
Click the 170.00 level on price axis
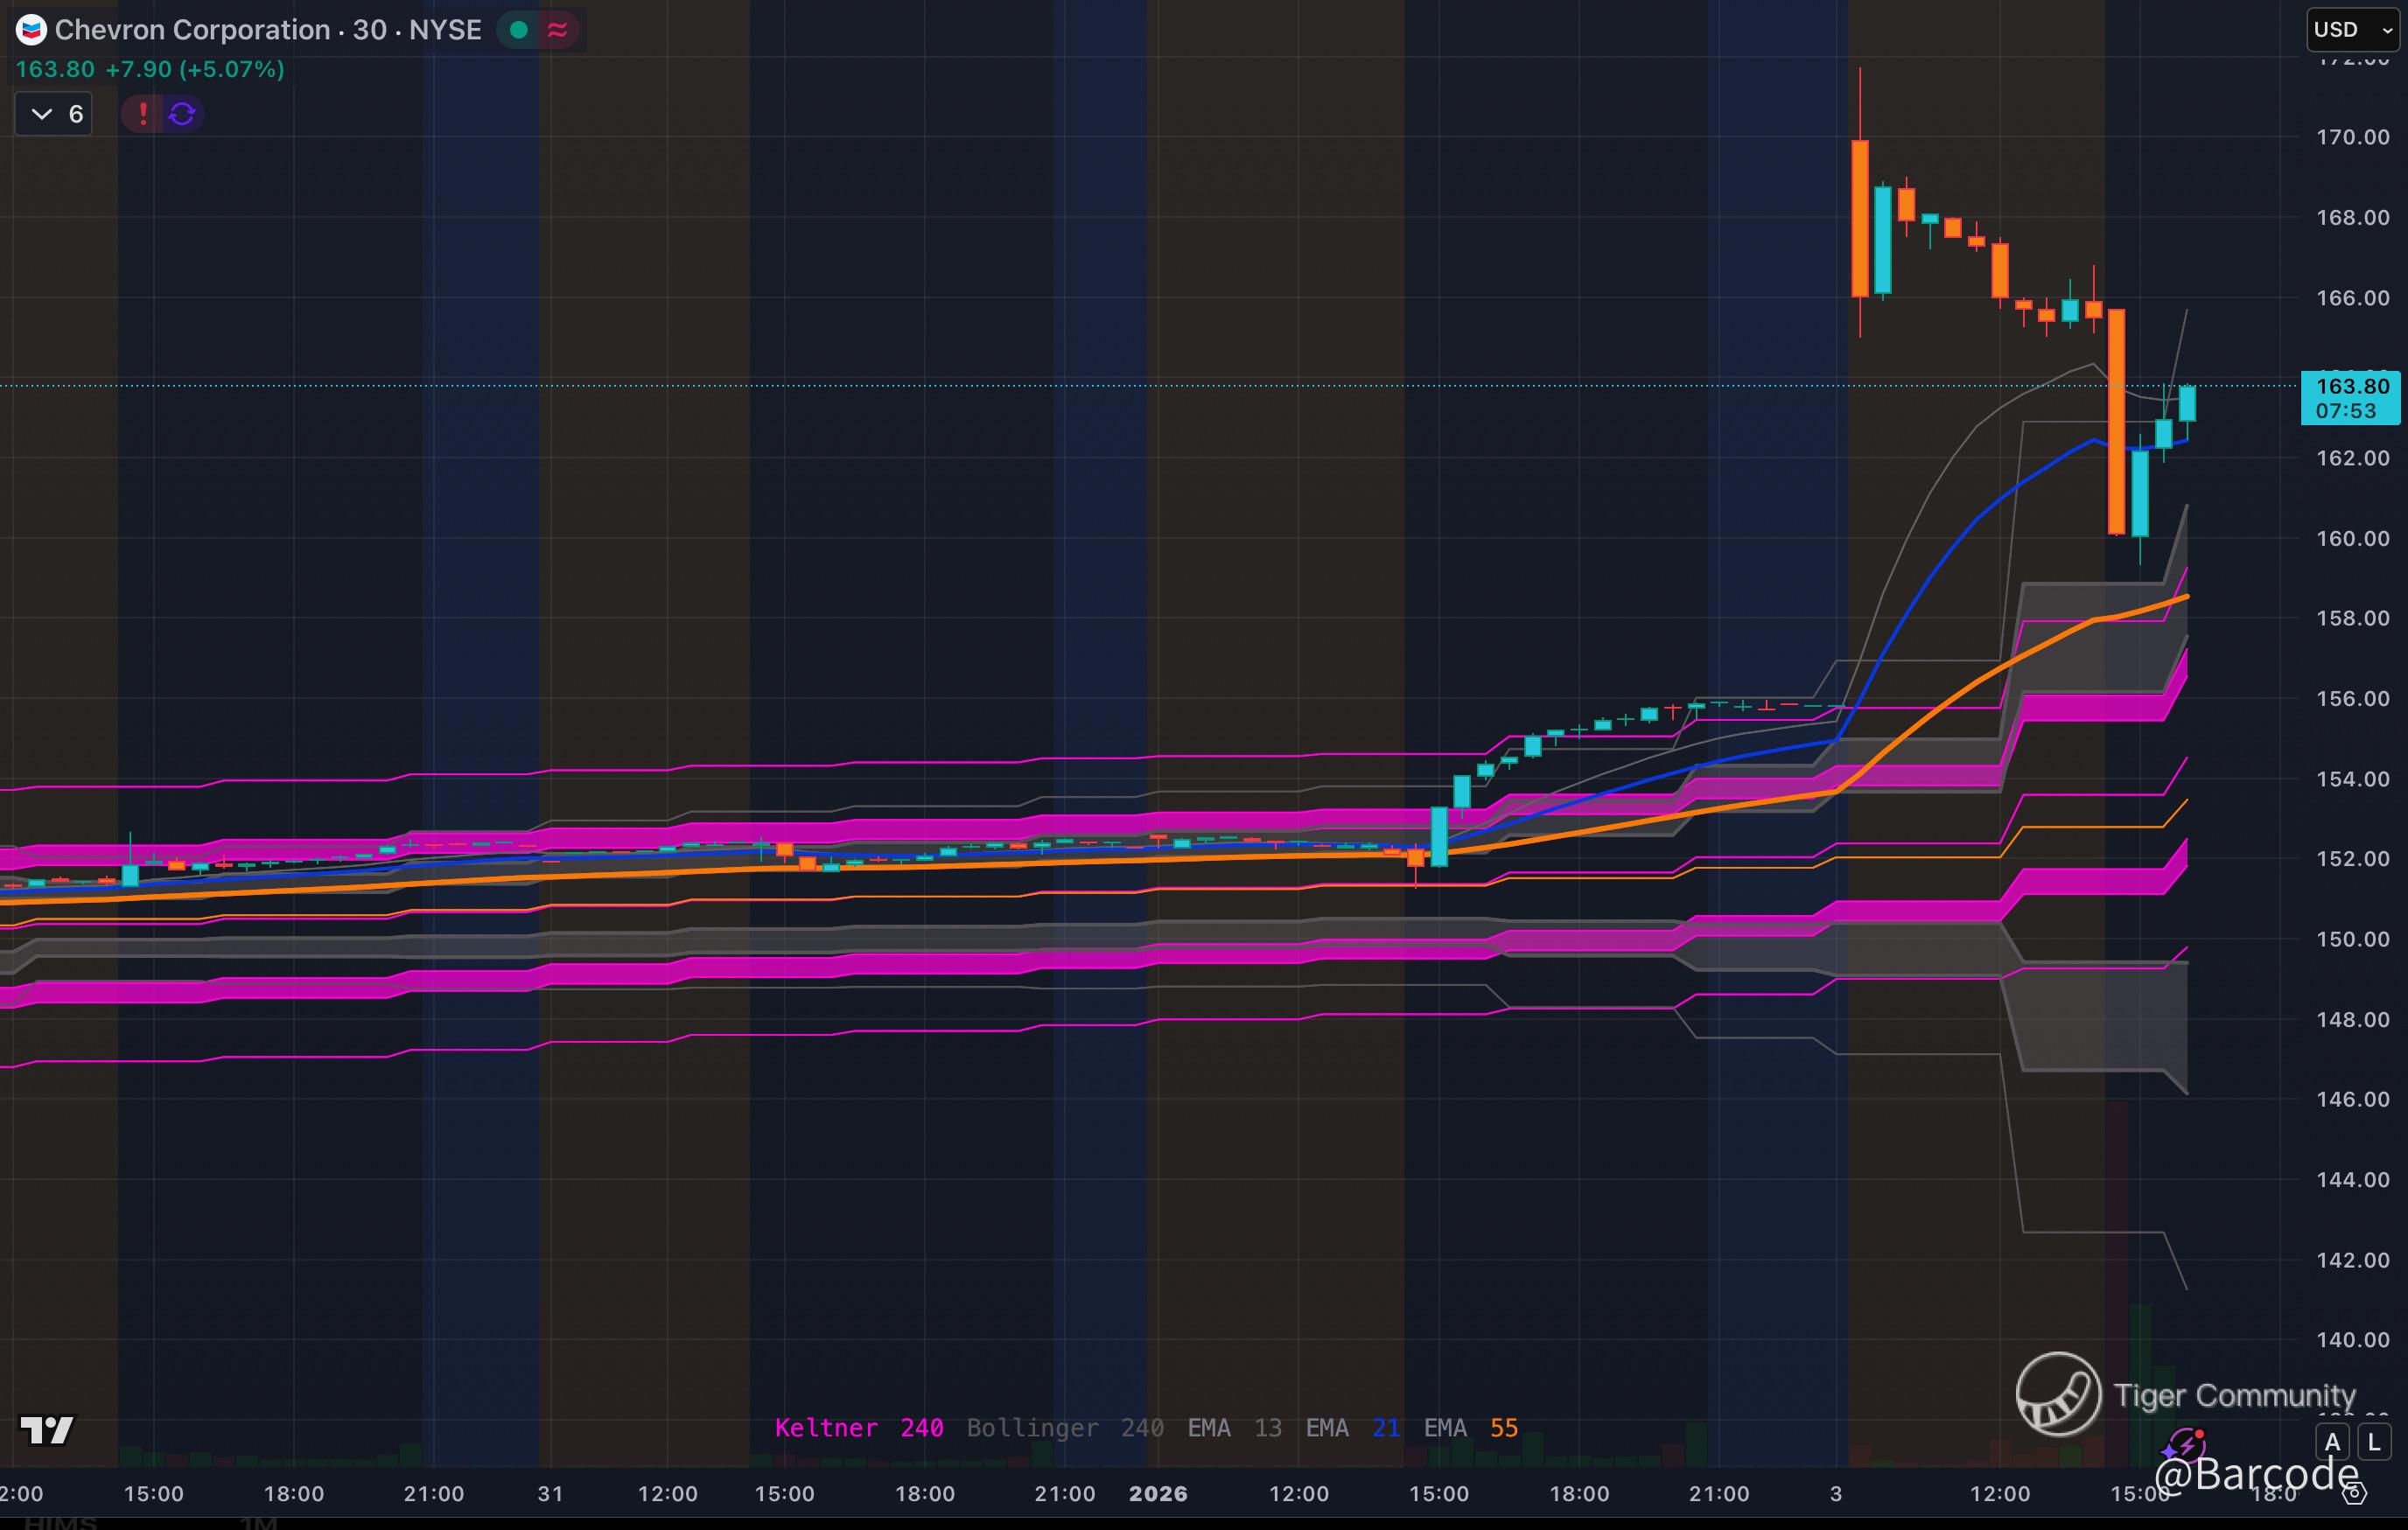click(2352, 137)
